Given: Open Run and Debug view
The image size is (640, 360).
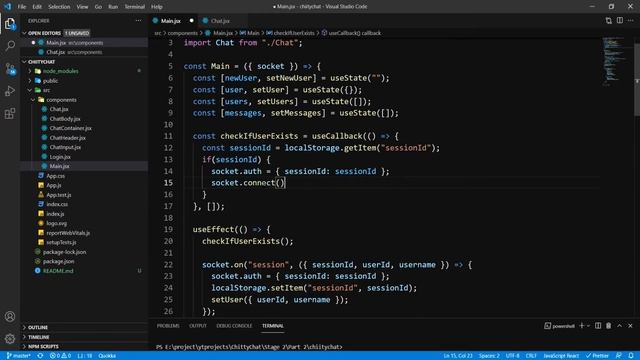Looking at the screenshot, I should pyautogui.click(x=10, y=91).
